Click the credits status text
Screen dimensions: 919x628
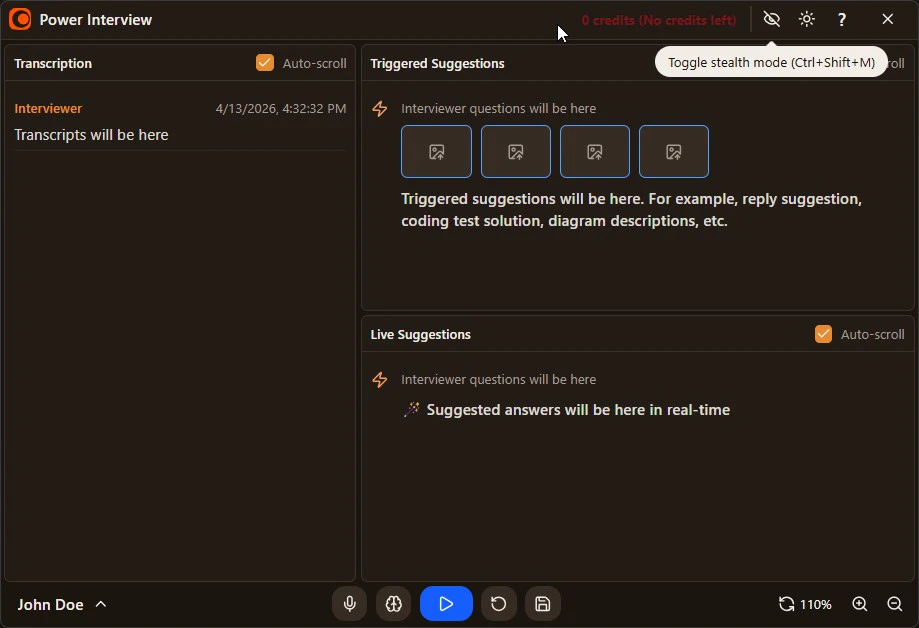tap(659, 20)
